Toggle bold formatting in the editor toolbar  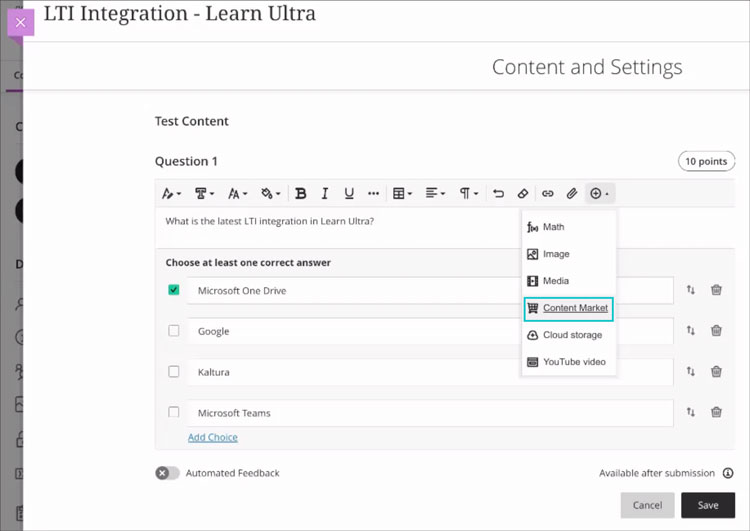300,194
